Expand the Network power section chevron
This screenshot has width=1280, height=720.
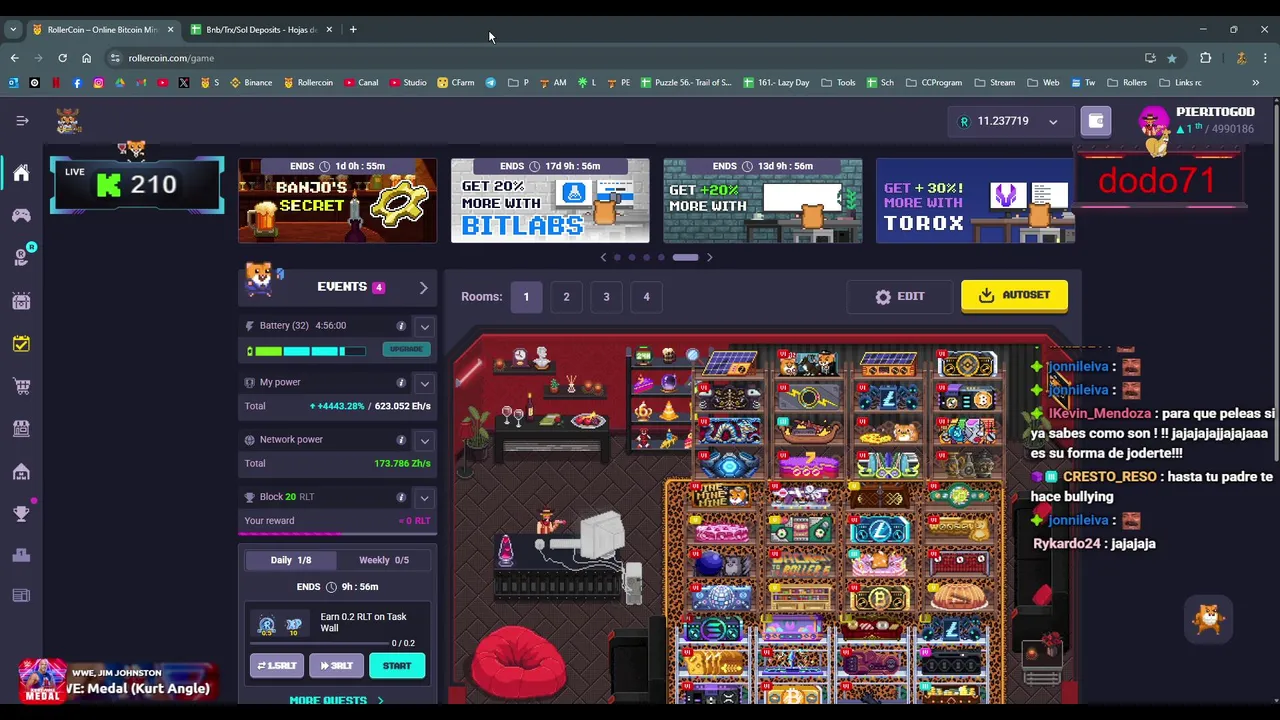pyautogui.click(x=424, y=440)
